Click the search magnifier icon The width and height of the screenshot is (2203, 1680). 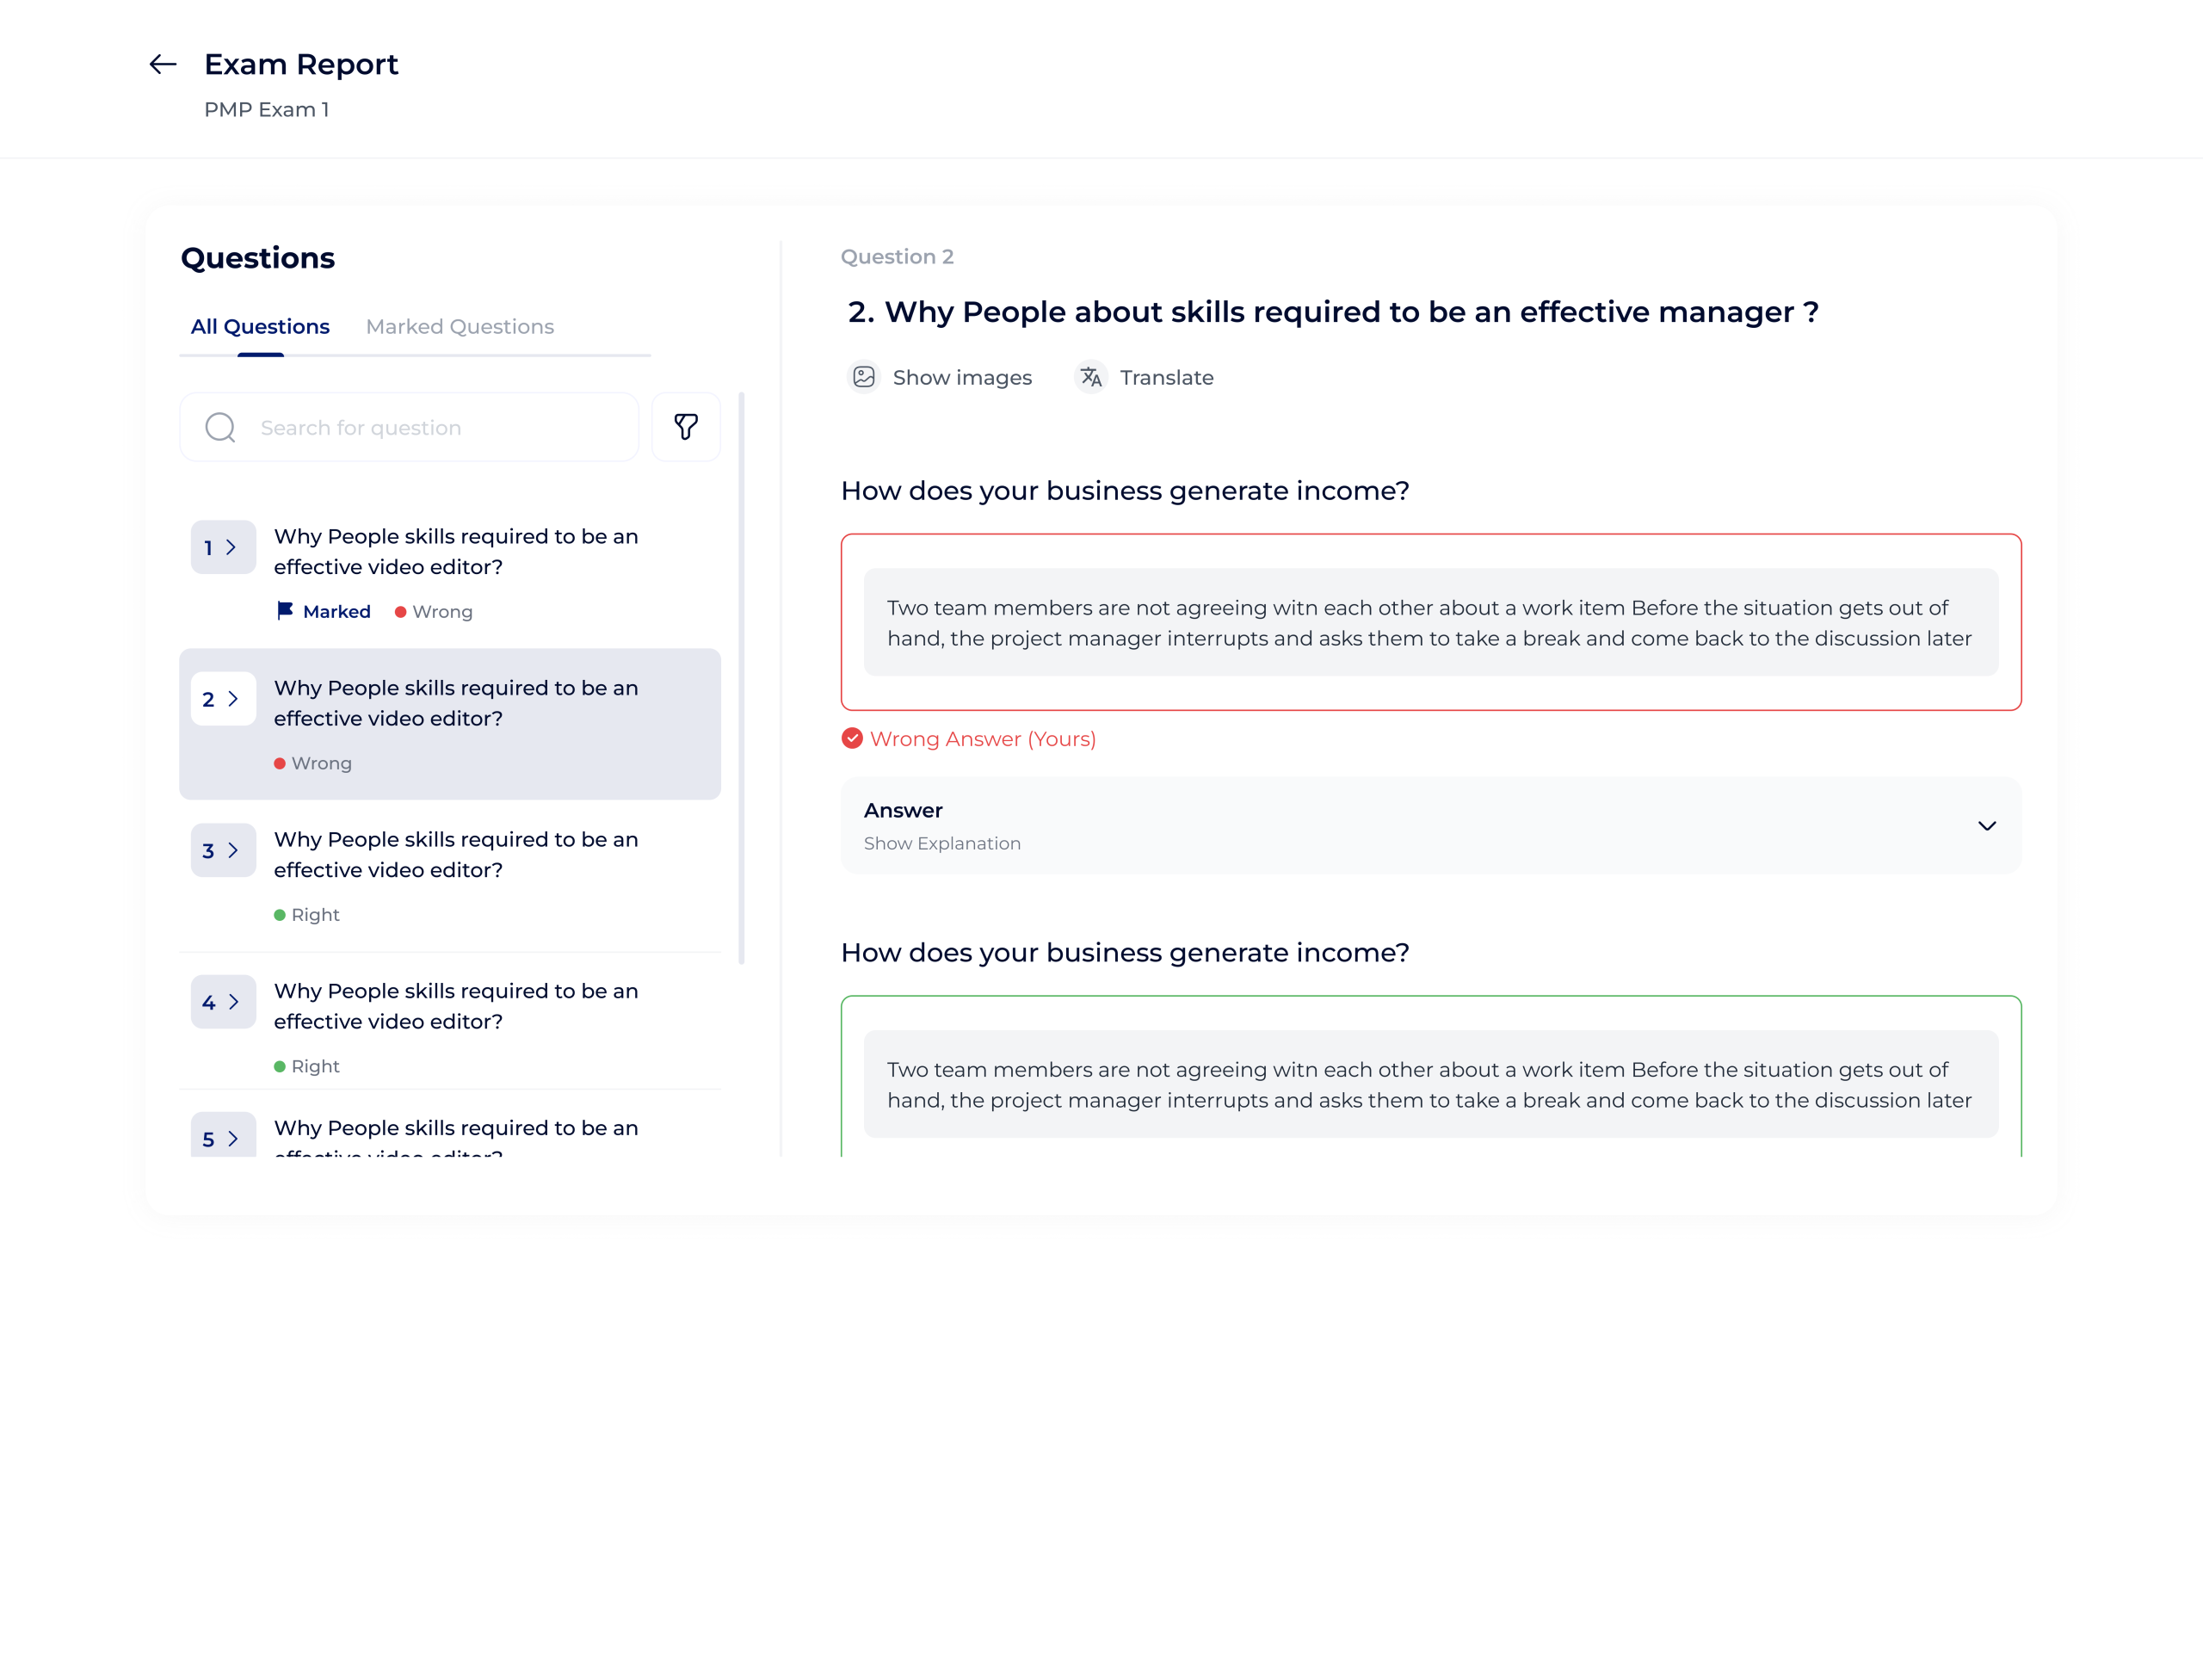[220, 427]
